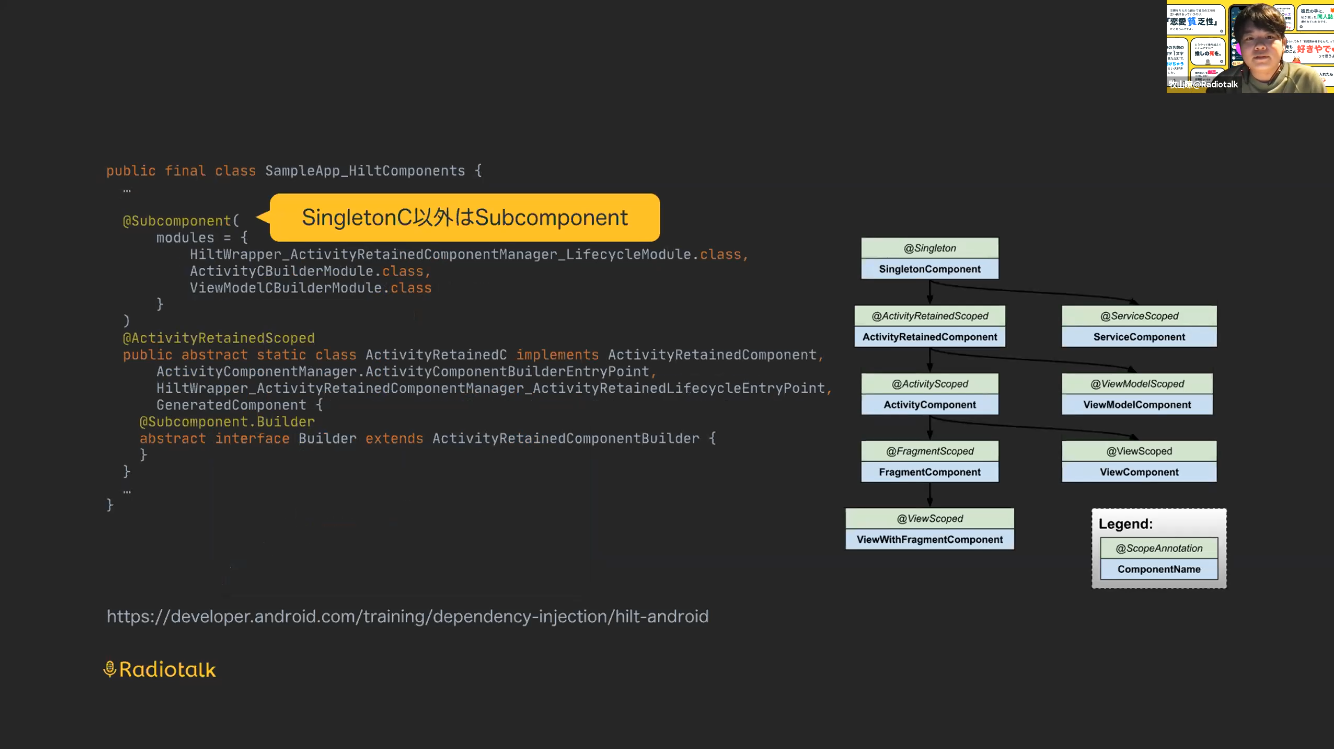Click the "modules = {" code line
Image resolution: width=1334 pixels, height=749 pixels.
(x=202, y=238)
